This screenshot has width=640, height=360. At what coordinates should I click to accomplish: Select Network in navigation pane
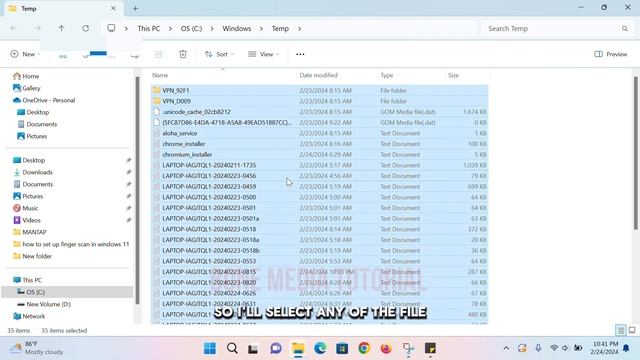click(x=29, y=316)
